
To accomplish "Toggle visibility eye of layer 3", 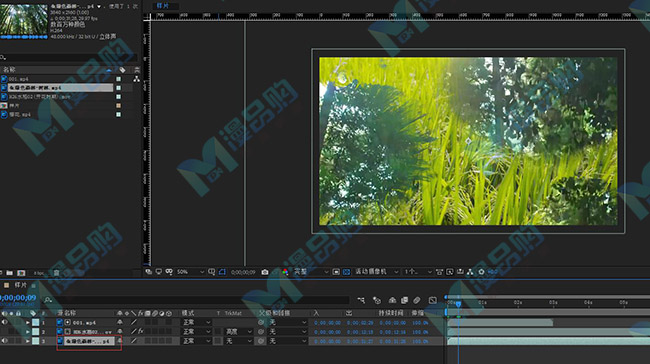I will [x=5, y=341].
